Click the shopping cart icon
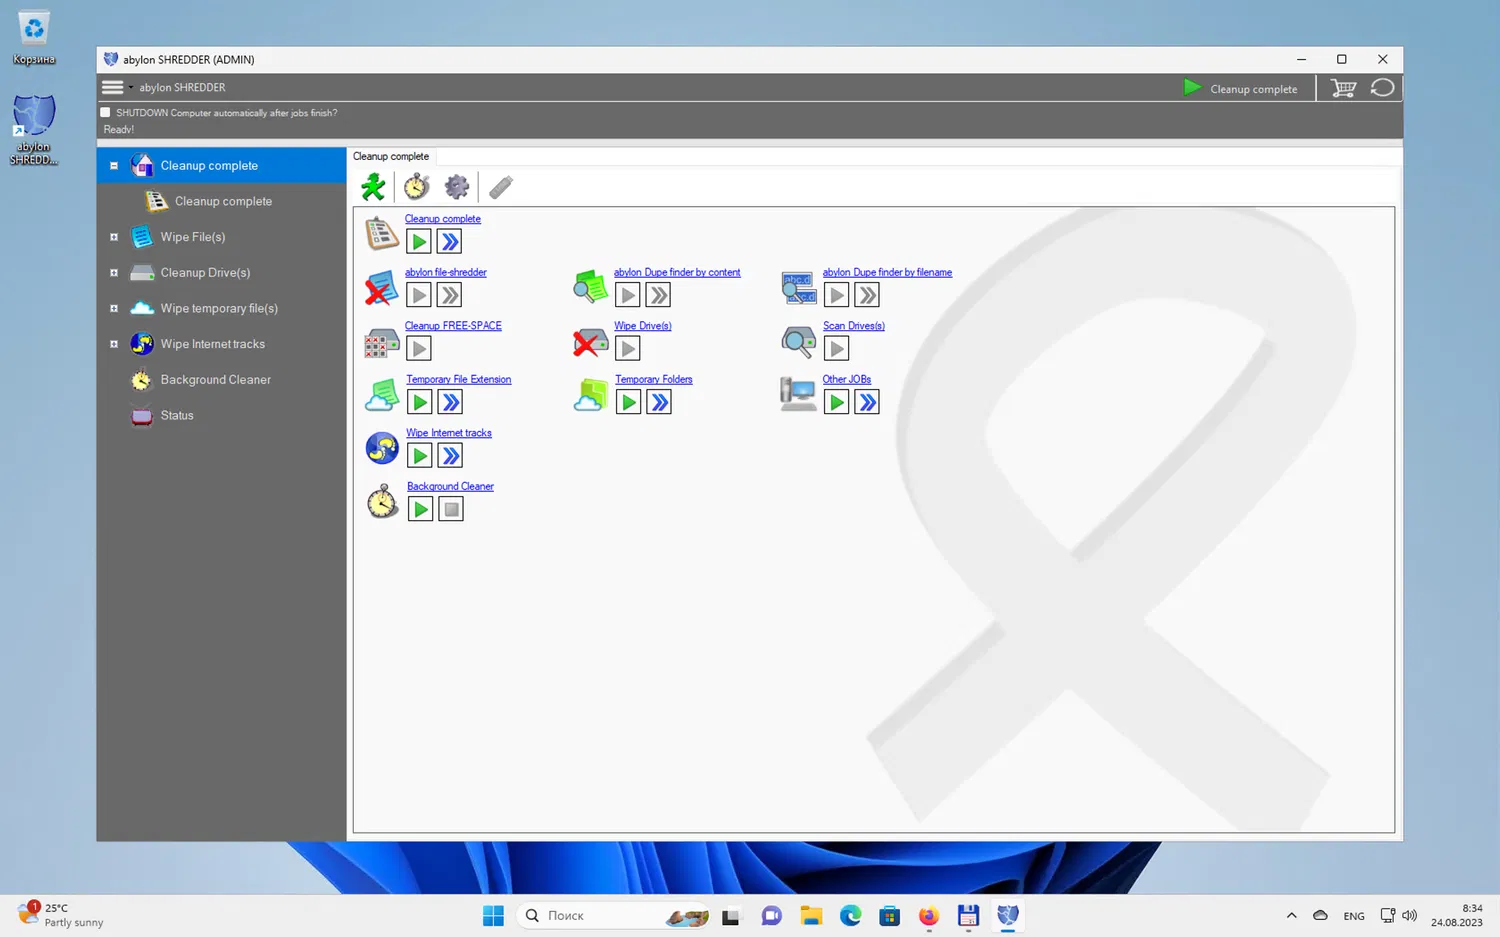Viewport: 1500px width, 937px height. [x=1343, y=88]
